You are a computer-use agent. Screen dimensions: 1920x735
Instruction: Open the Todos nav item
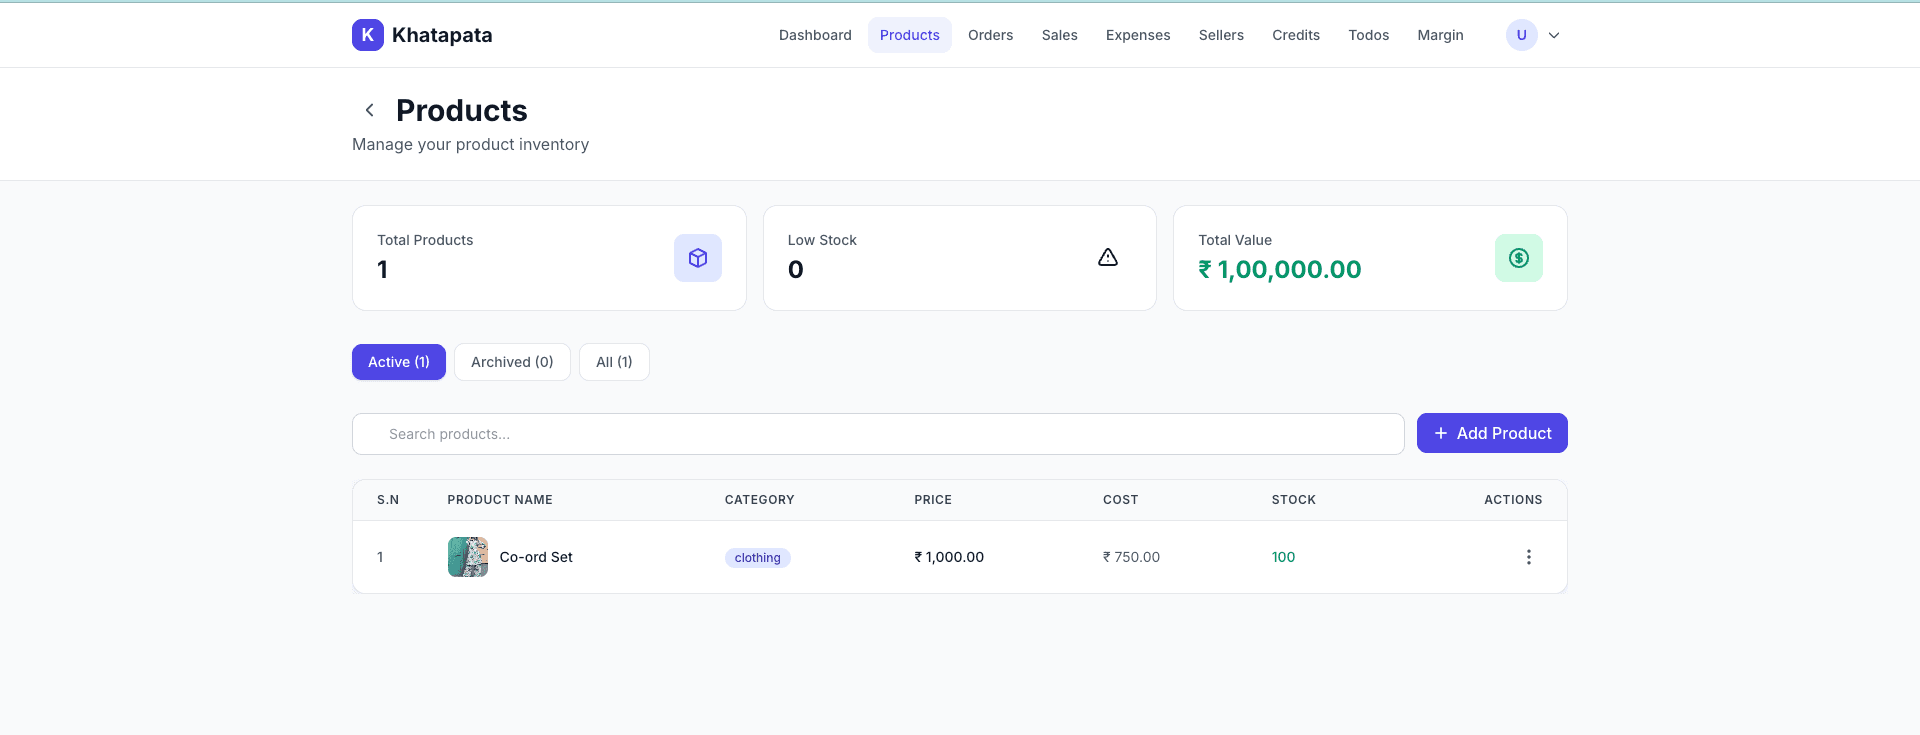click(x=1368, y=35)
